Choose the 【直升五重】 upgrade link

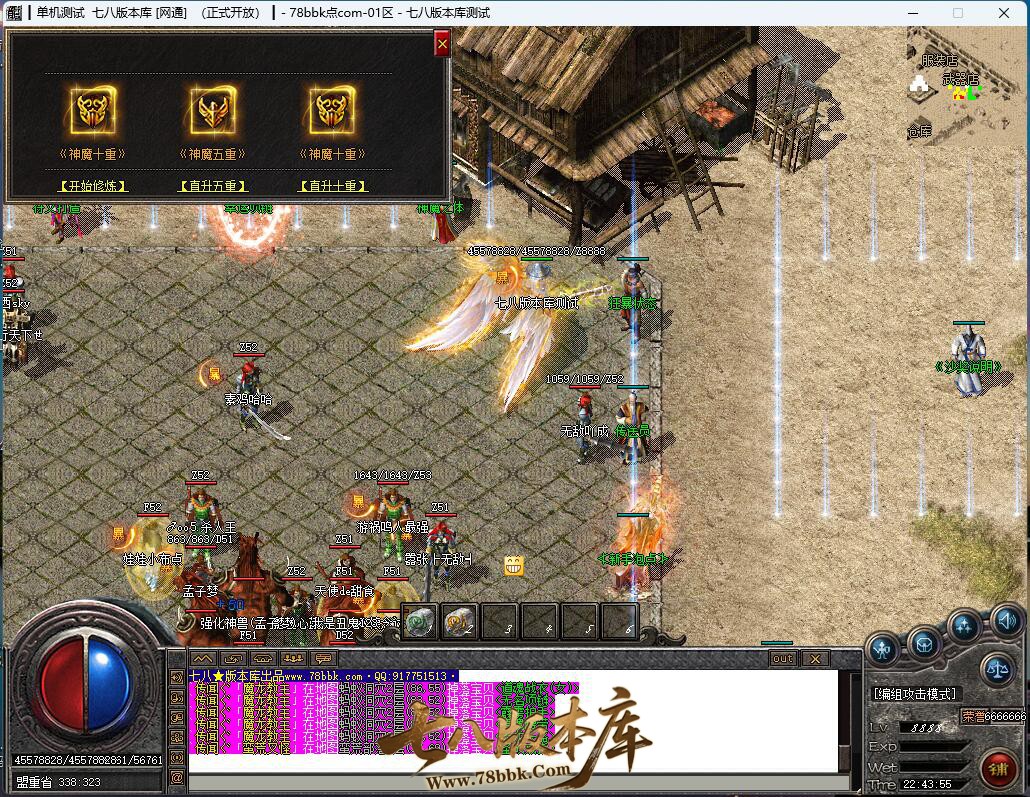[x=213, y=186]
